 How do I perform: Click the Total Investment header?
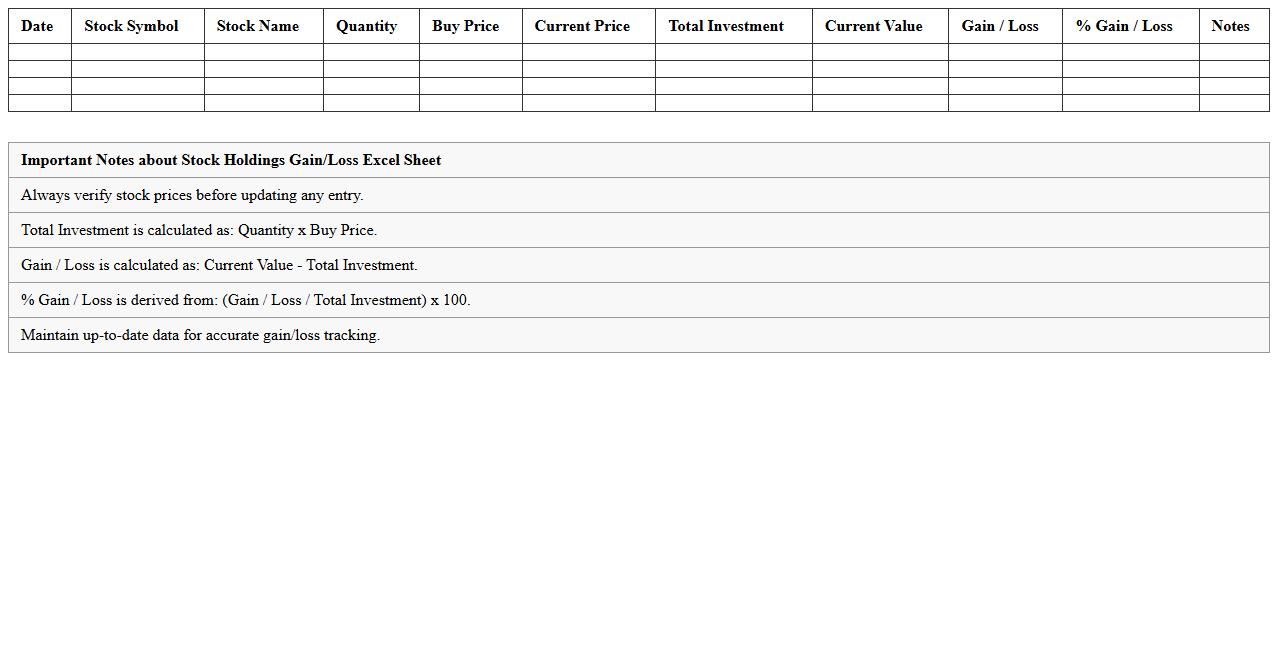726,26
